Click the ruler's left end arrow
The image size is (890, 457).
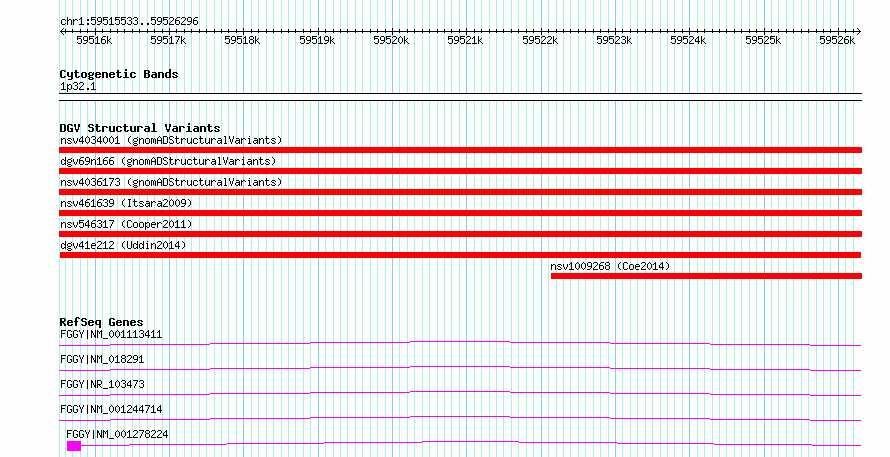click(62, 32)
